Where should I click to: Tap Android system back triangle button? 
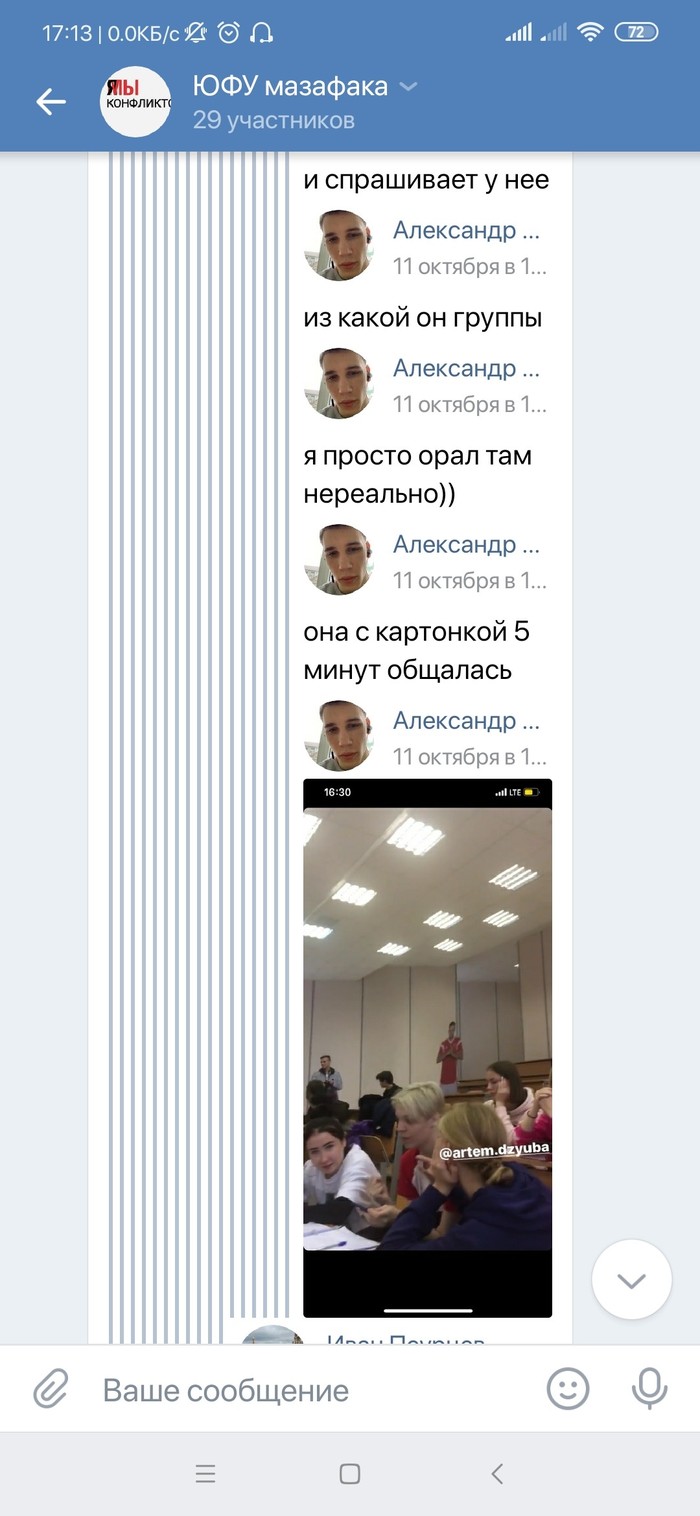tap(497, 1473)
